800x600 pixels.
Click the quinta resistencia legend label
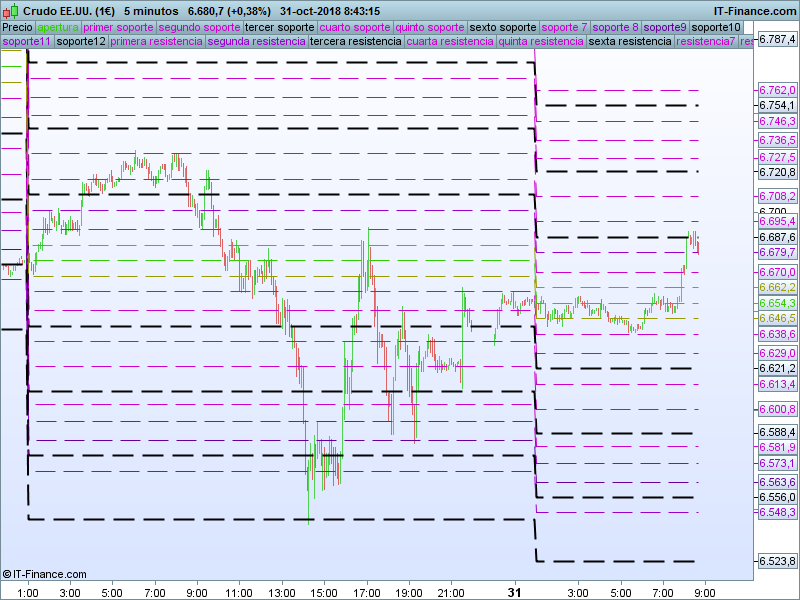pyautogui.click(x=541, y=41)
